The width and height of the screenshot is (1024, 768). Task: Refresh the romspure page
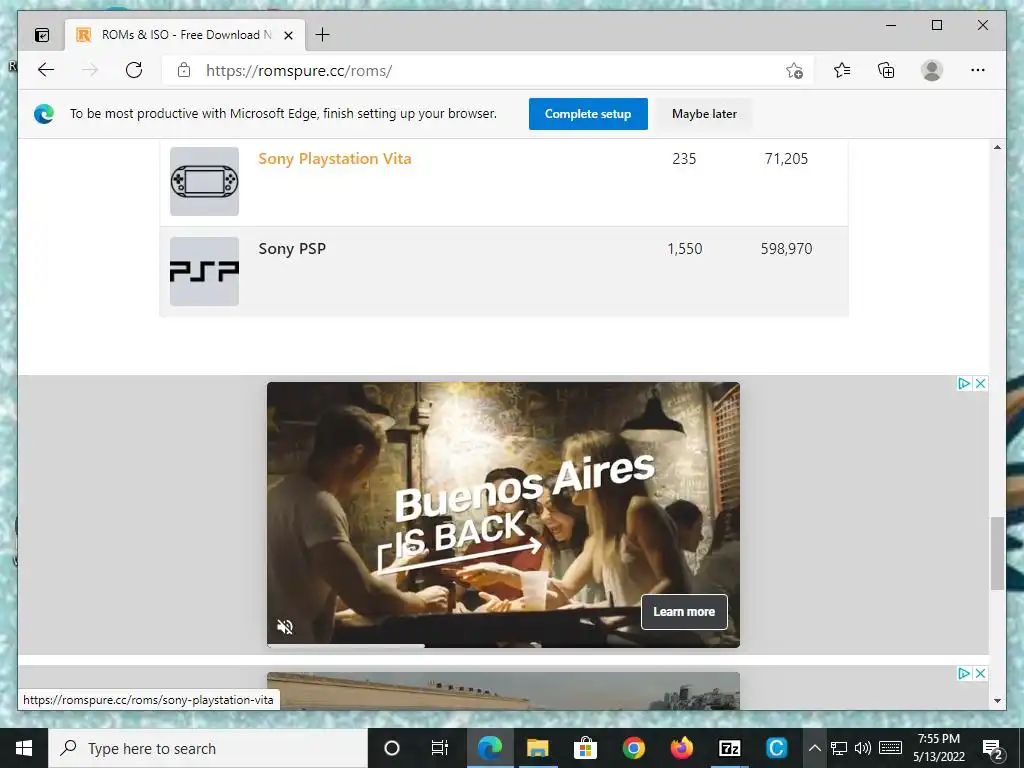(x=134, y=70)
